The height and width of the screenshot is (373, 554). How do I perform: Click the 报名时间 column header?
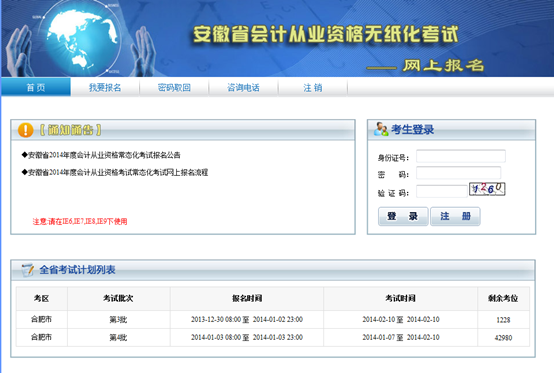(x=247, y=298)
